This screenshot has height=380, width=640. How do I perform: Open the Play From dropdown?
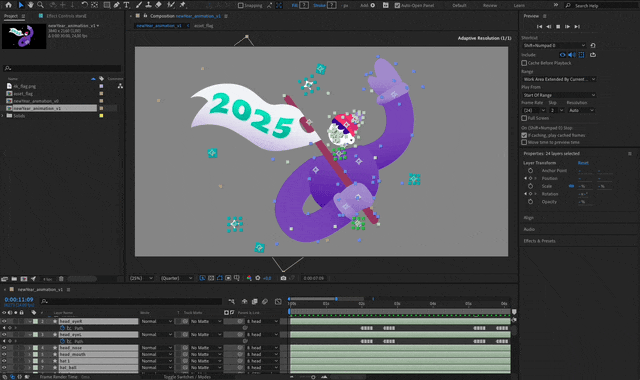point(559,95)
